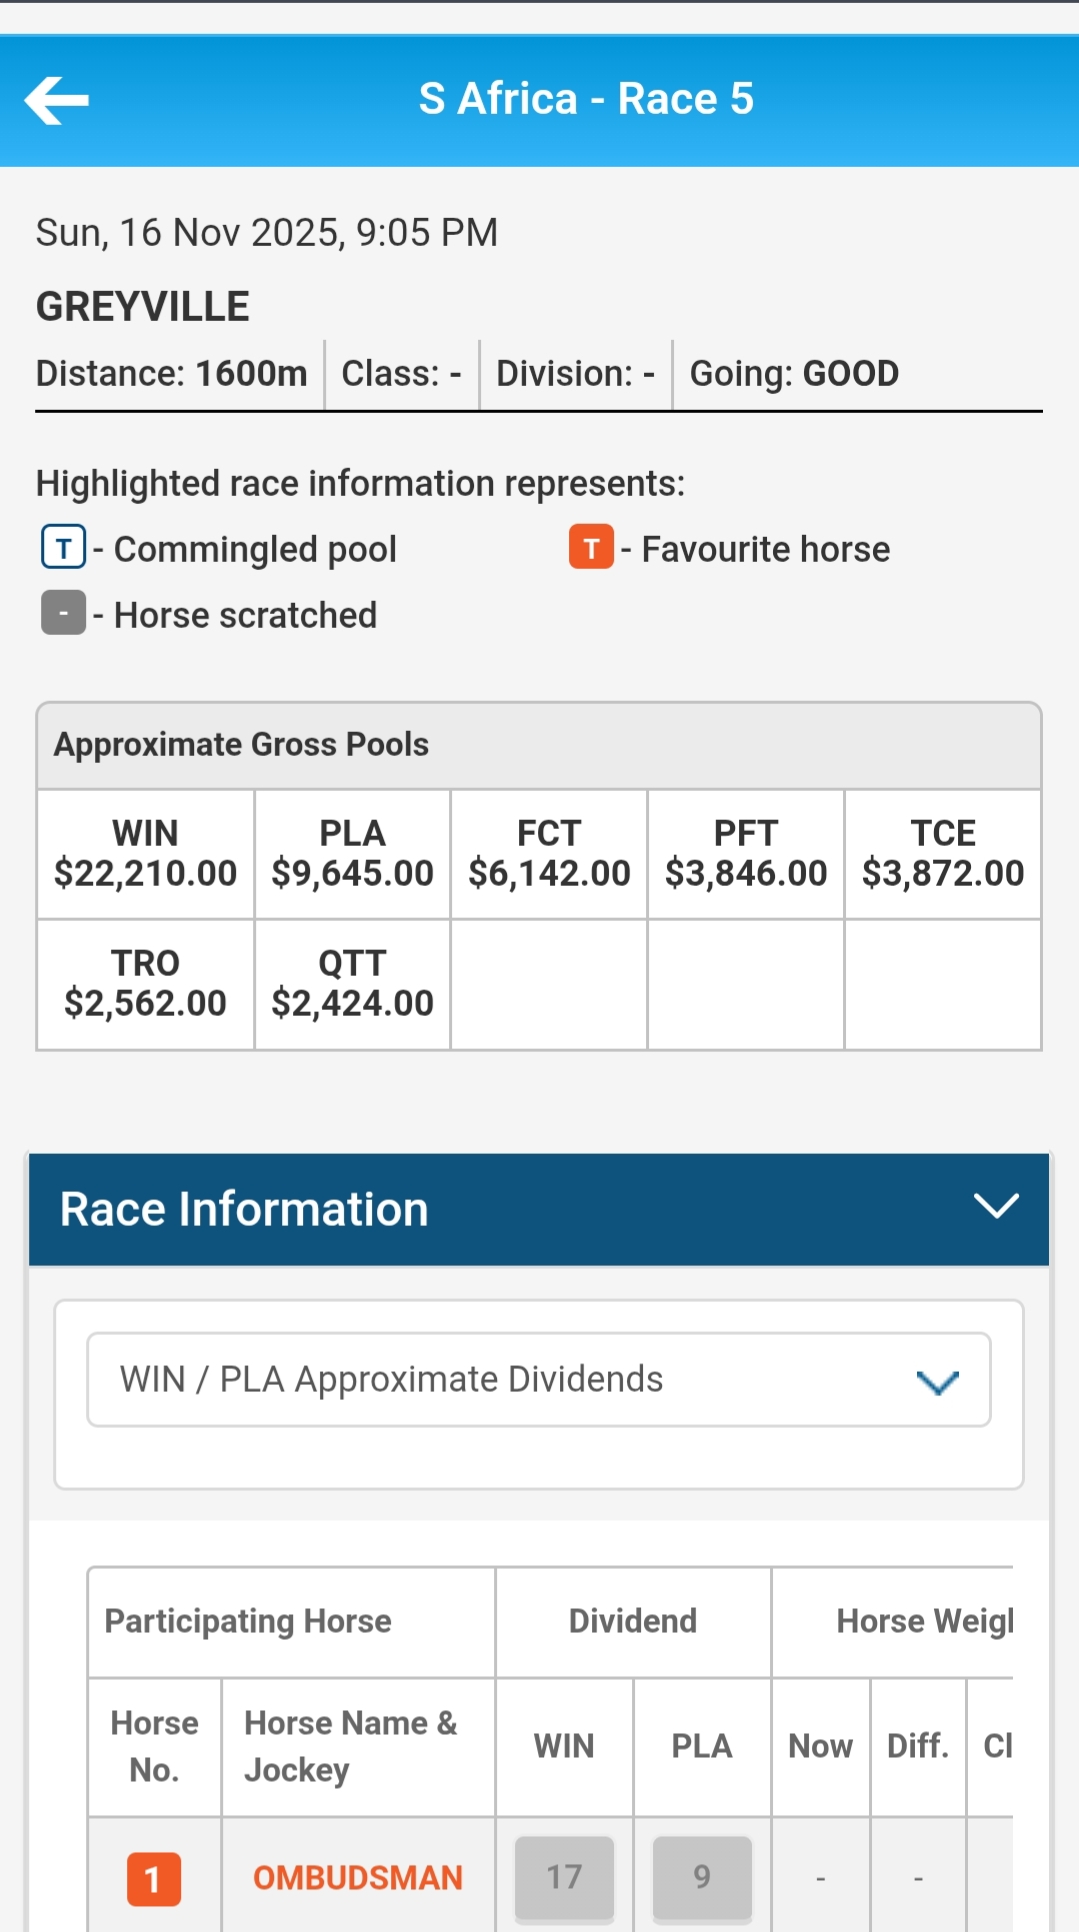Select horse number 1 orange badge
The width and height of the screenshot is (1079, 1932).
[154, 1878]
